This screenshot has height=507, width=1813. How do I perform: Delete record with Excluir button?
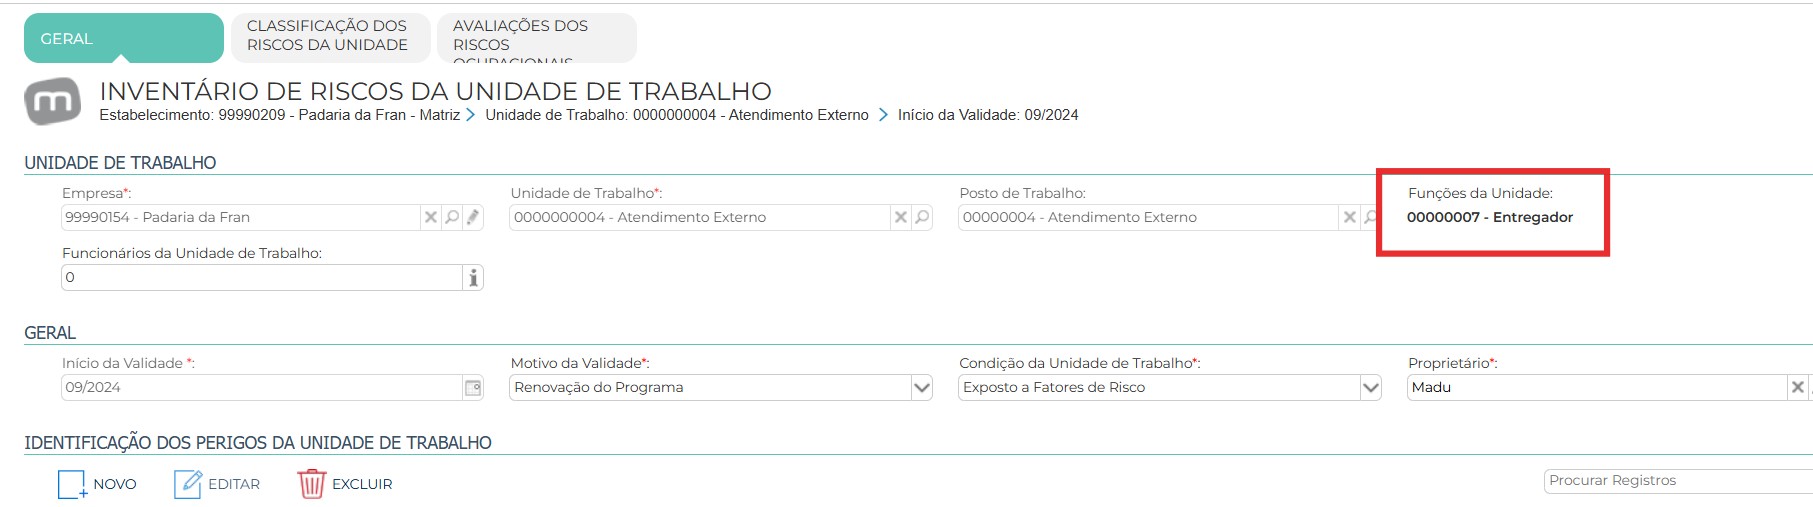tap(345, 484)
